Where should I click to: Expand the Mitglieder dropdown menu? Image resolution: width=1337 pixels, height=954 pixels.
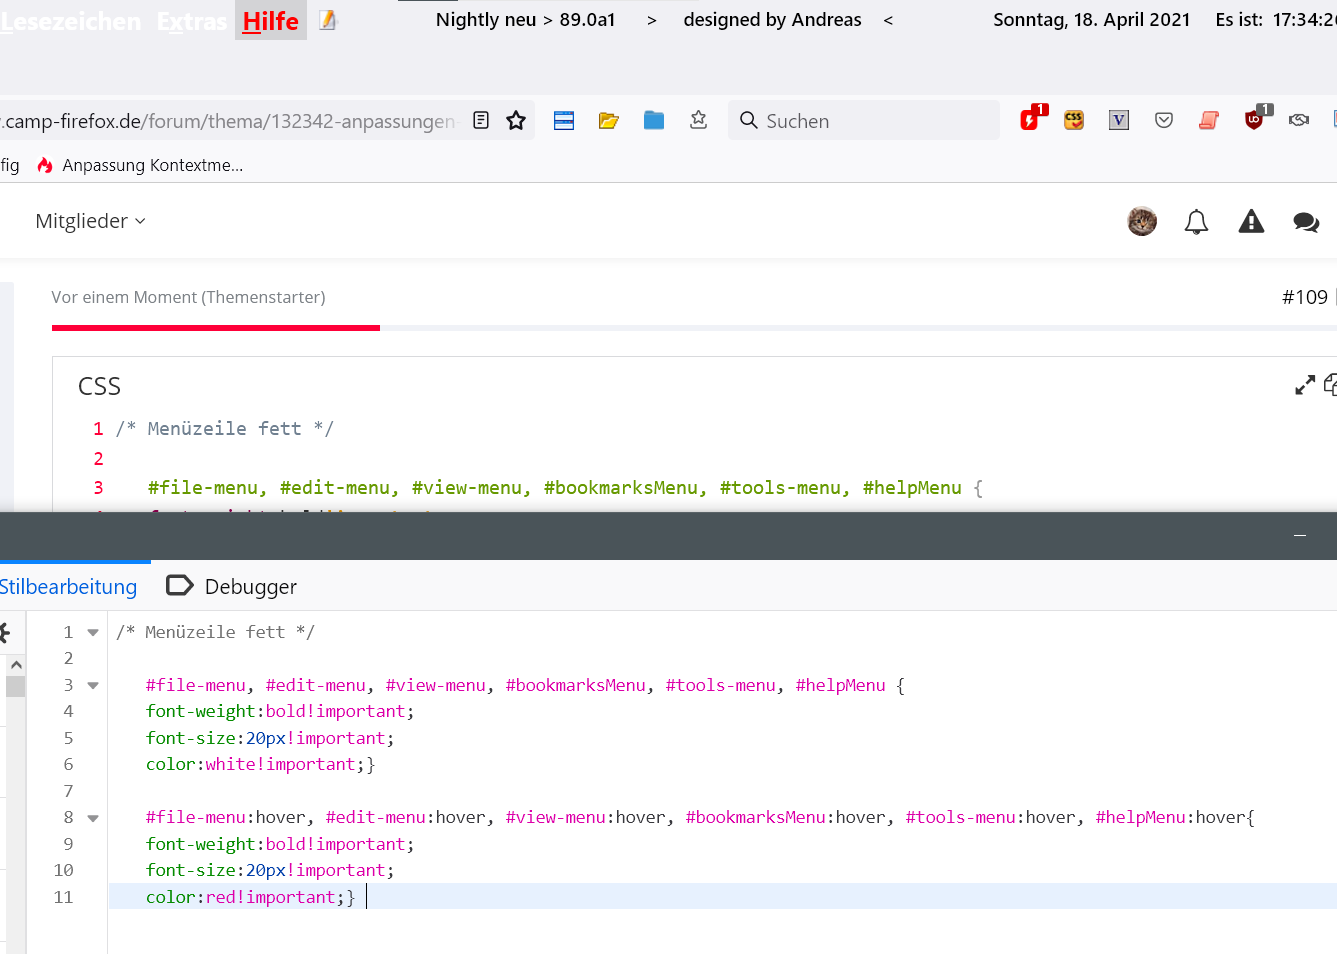pyautogui.click(x=90, y=221)
